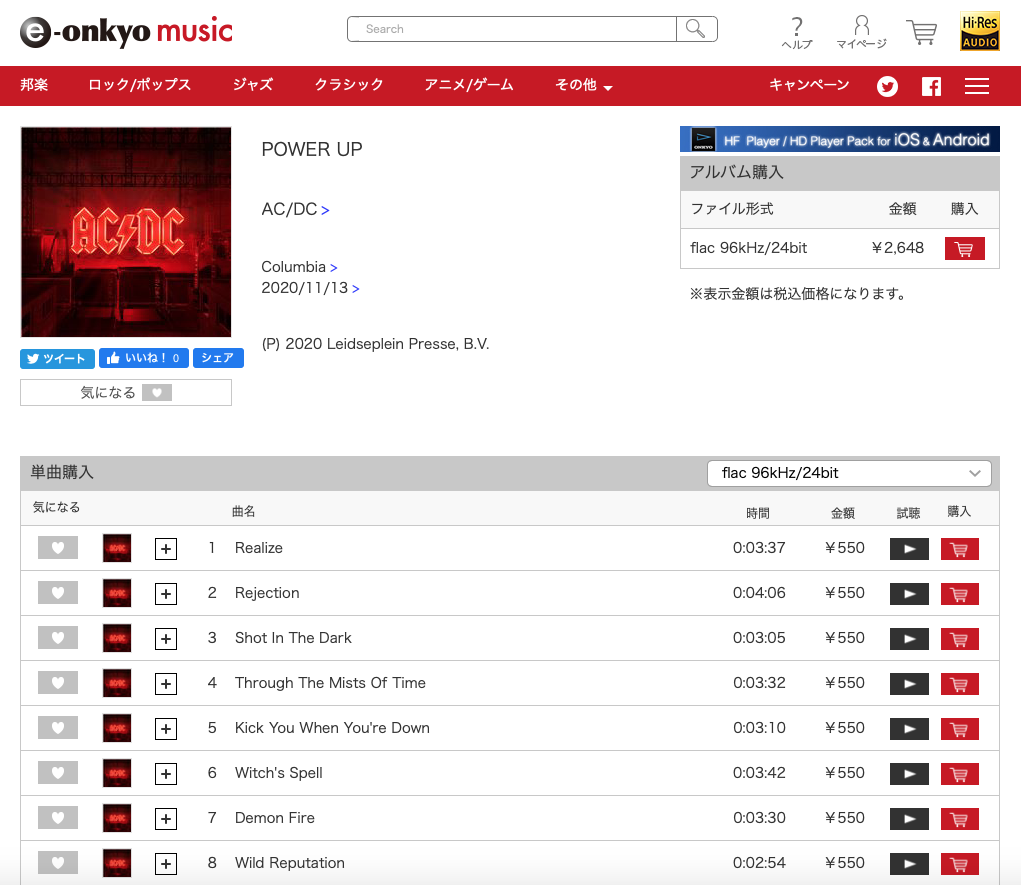The width and height of the screenshot is (1021, 885).
Task: Add Shot In The Dark to cart
Action: [x=960, y=639]
